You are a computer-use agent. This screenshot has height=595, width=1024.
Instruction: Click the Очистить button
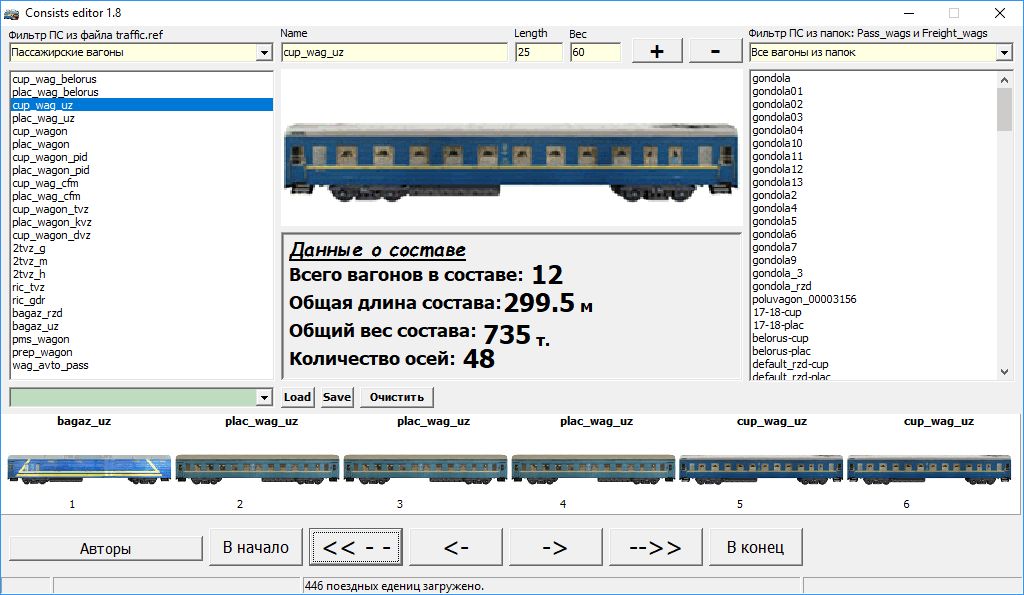[x=397, y=397]
